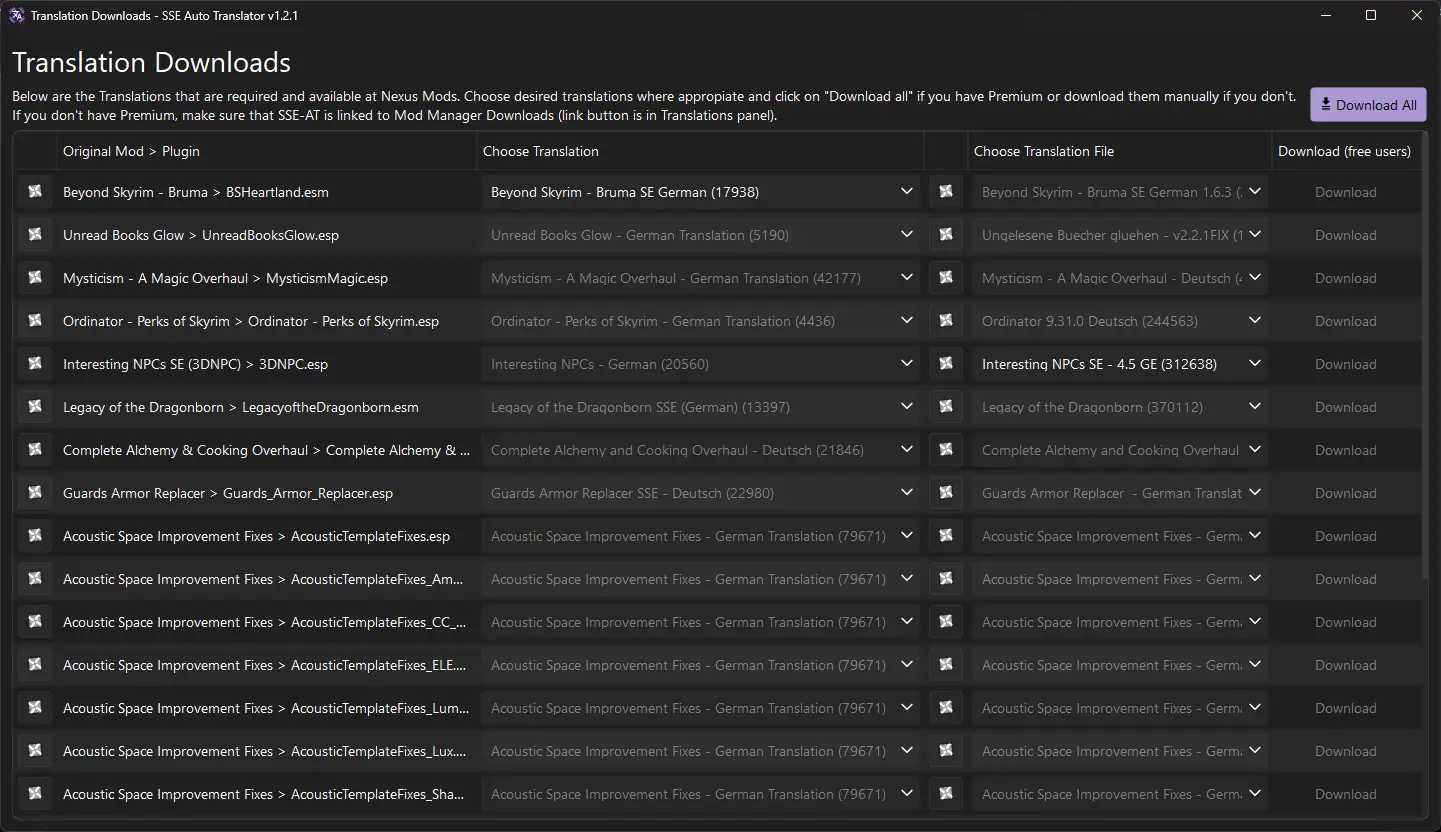This screenshot has height=832, width=1441.
Task: Expand translation dropdown in AcousticTemplateFixes_CC row
Action: pyautogui.click(x=701, y=622)
